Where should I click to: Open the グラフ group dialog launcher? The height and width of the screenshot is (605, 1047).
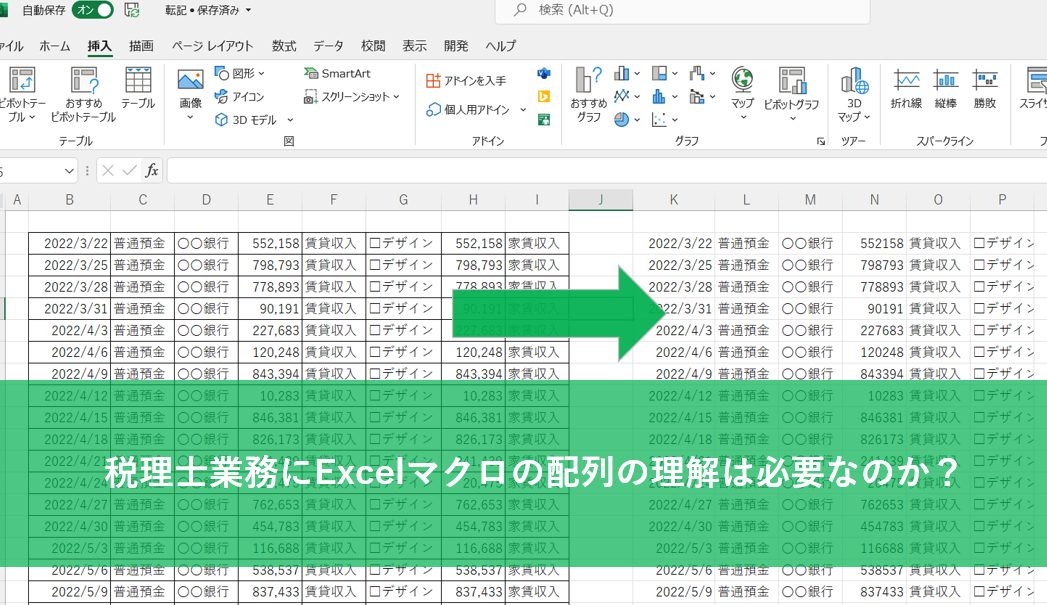click(x=820, y=142)
